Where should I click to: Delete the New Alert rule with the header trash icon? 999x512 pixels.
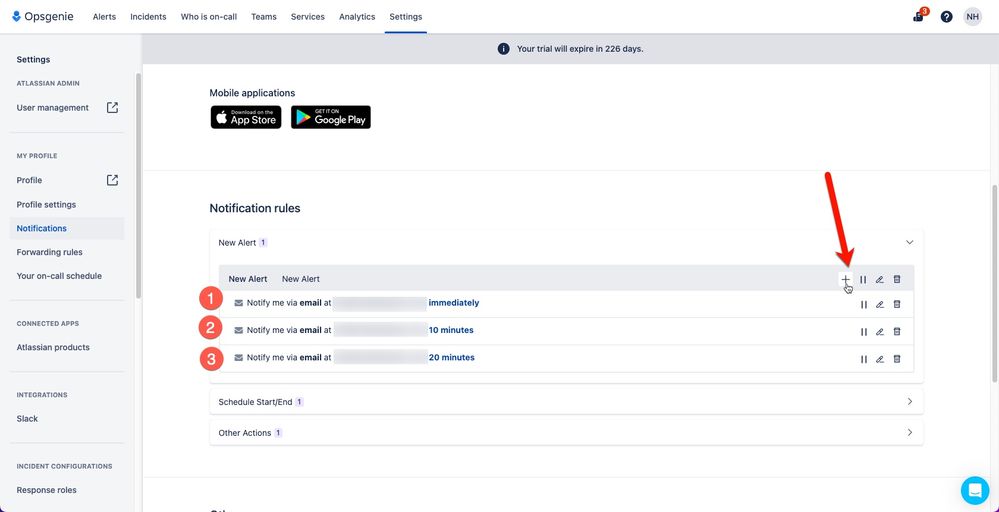click(x=897, y=279)
